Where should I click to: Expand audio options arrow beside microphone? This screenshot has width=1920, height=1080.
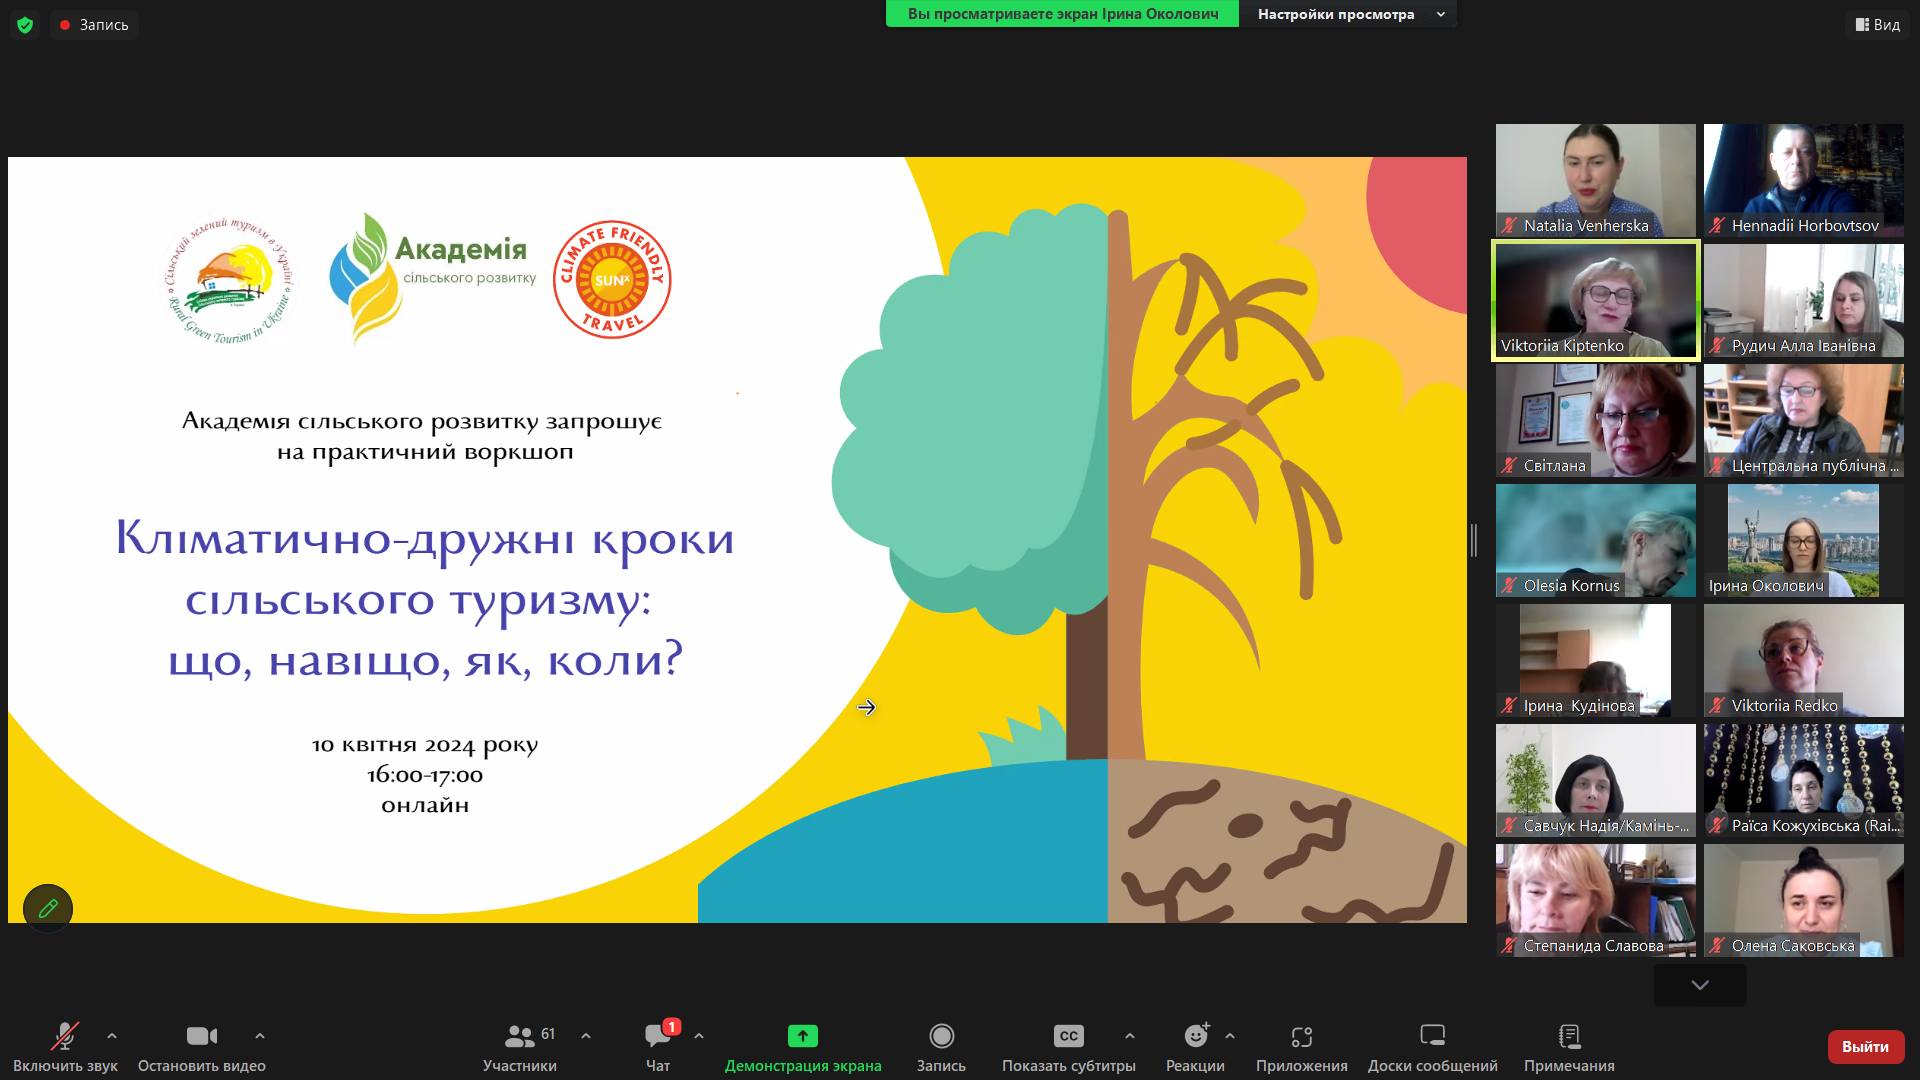pos(112,1036)
